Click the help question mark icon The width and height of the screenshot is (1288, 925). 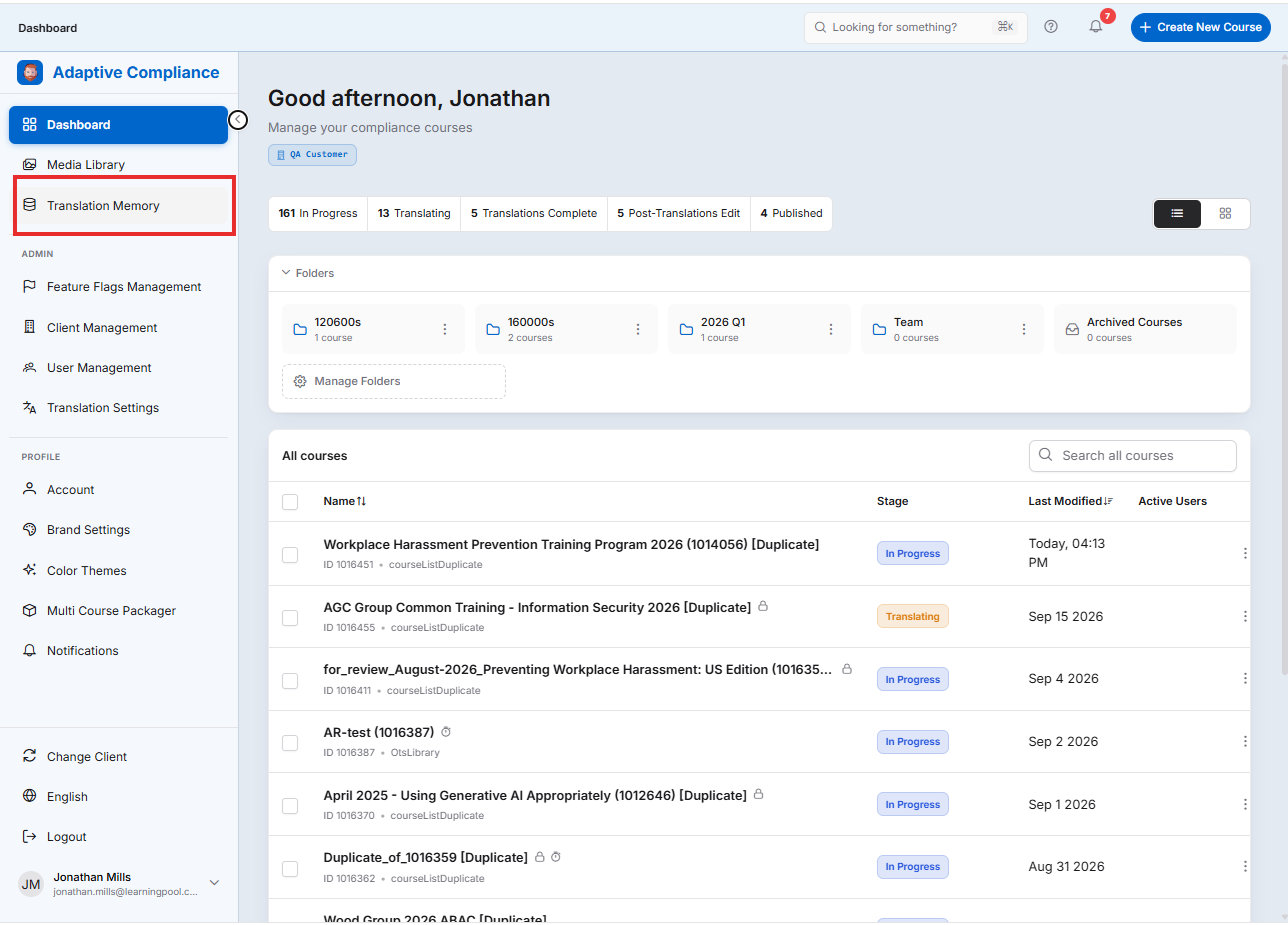click(1051, 27)
